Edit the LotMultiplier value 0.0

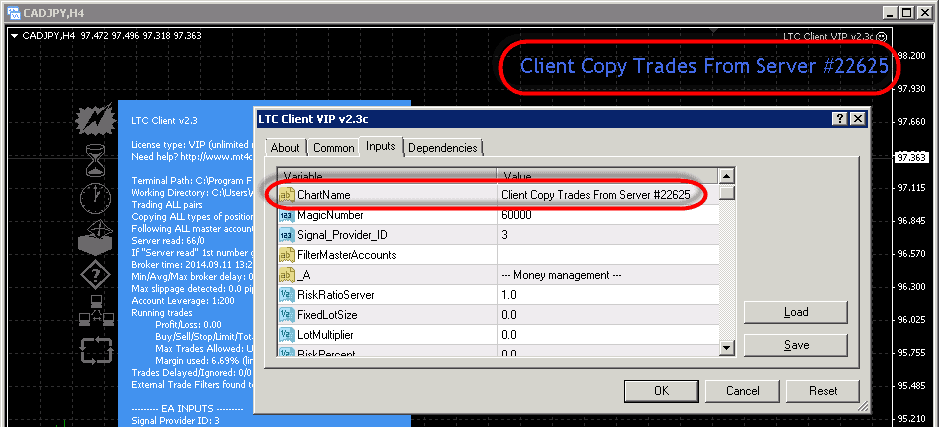click(x=608, y=334)
